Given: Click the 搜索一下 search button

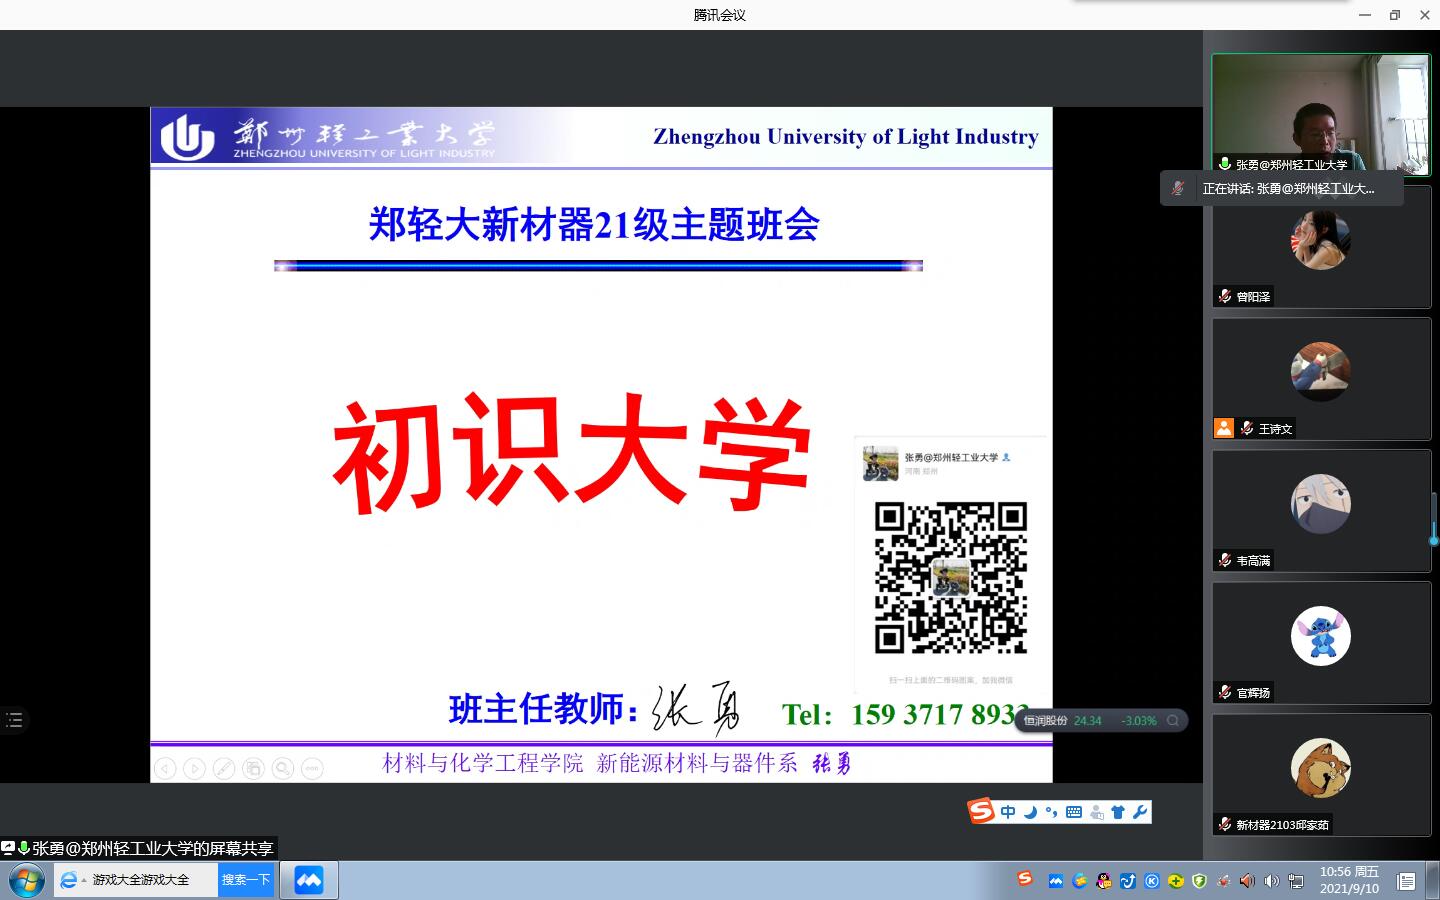Looking at the screenshot, I should (246, 880).
